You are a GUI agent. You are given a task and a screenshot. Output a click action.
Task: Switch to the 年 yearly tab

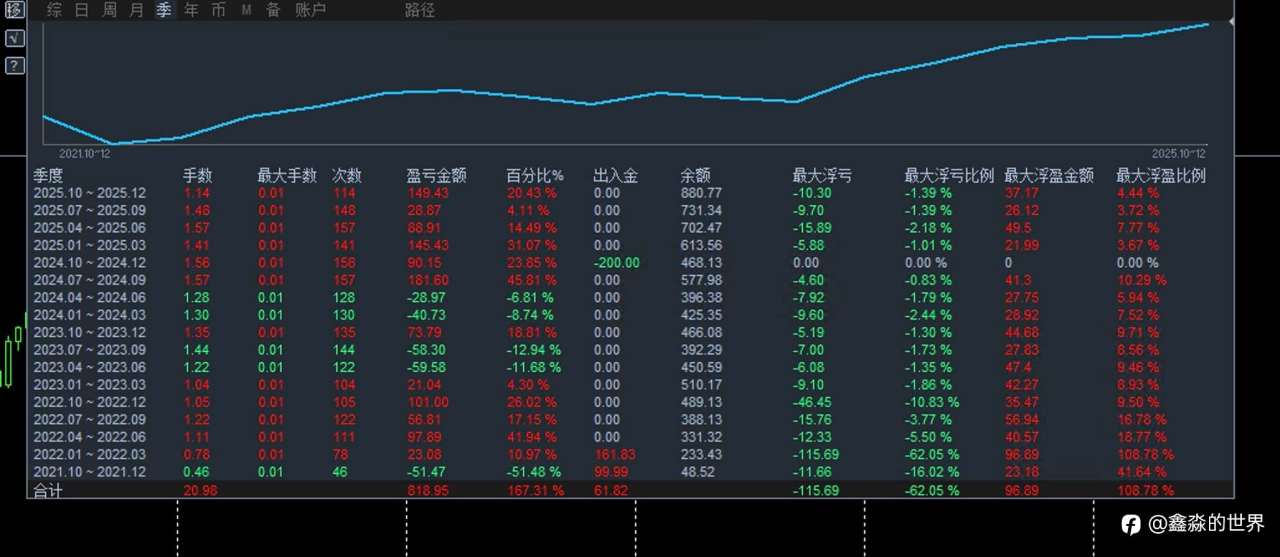191,10
